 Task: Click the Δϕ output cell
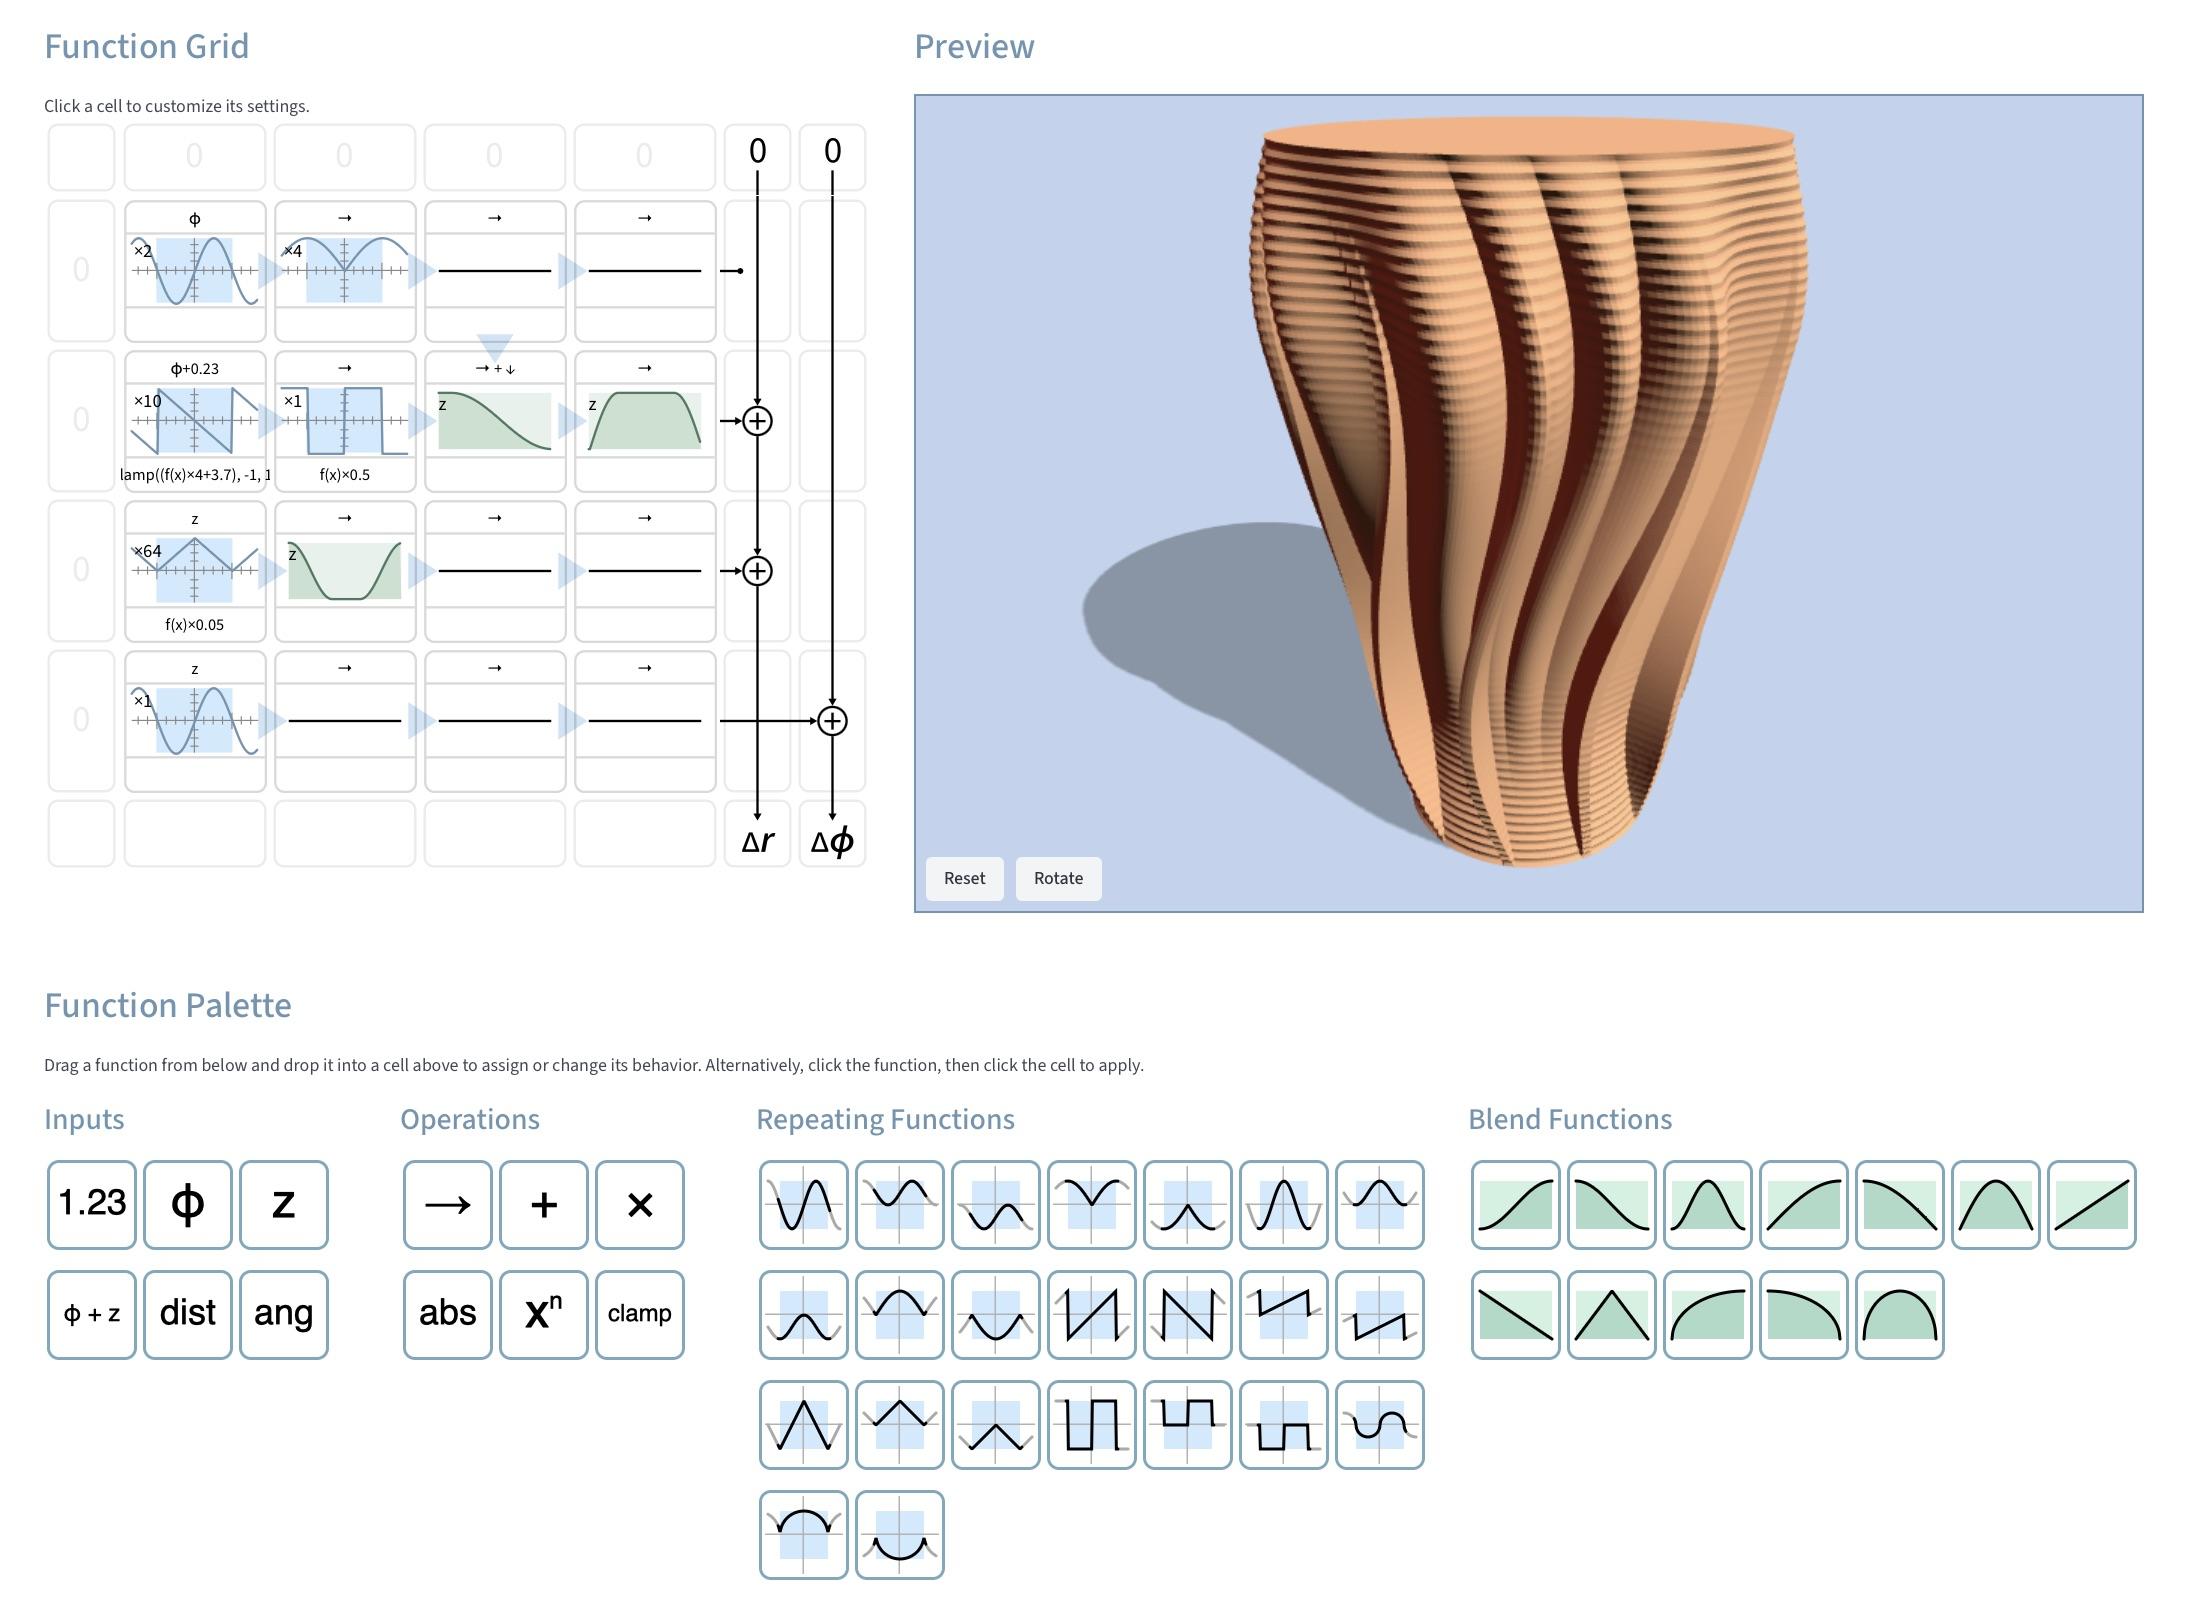832,833
